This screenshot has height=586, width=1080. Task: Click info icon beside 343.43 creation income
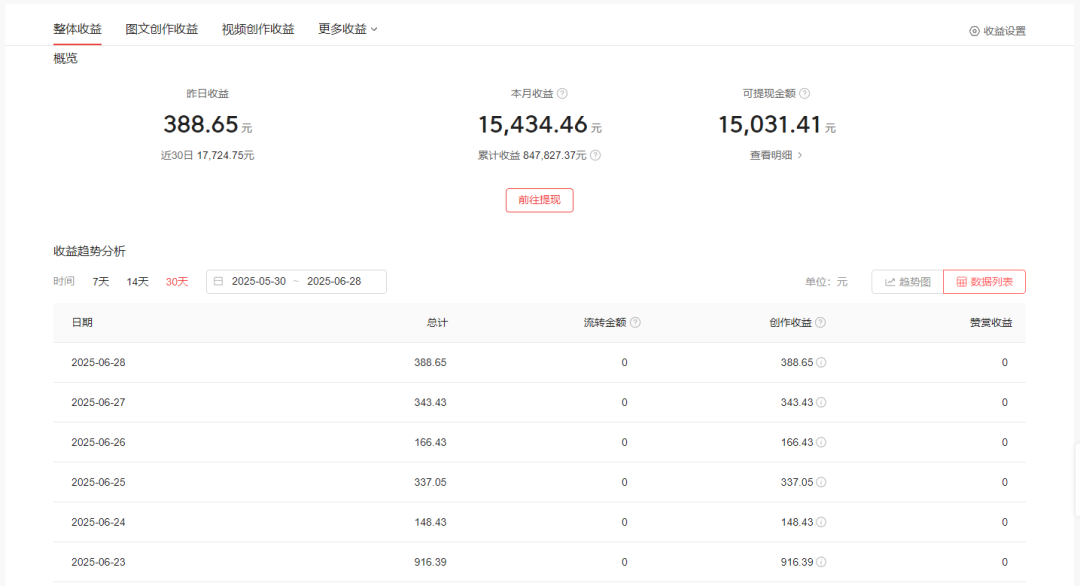tap(821, 402)
